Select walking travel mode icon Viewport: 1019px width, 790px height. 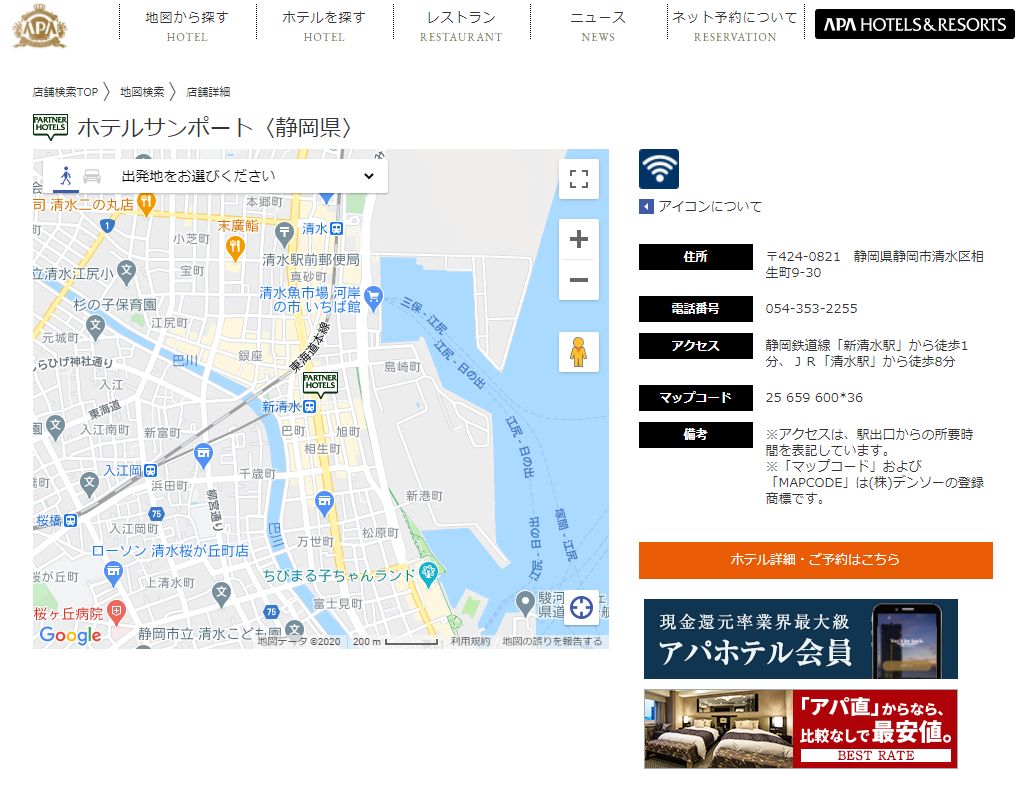pyautogui.click(x=66, y=176)
